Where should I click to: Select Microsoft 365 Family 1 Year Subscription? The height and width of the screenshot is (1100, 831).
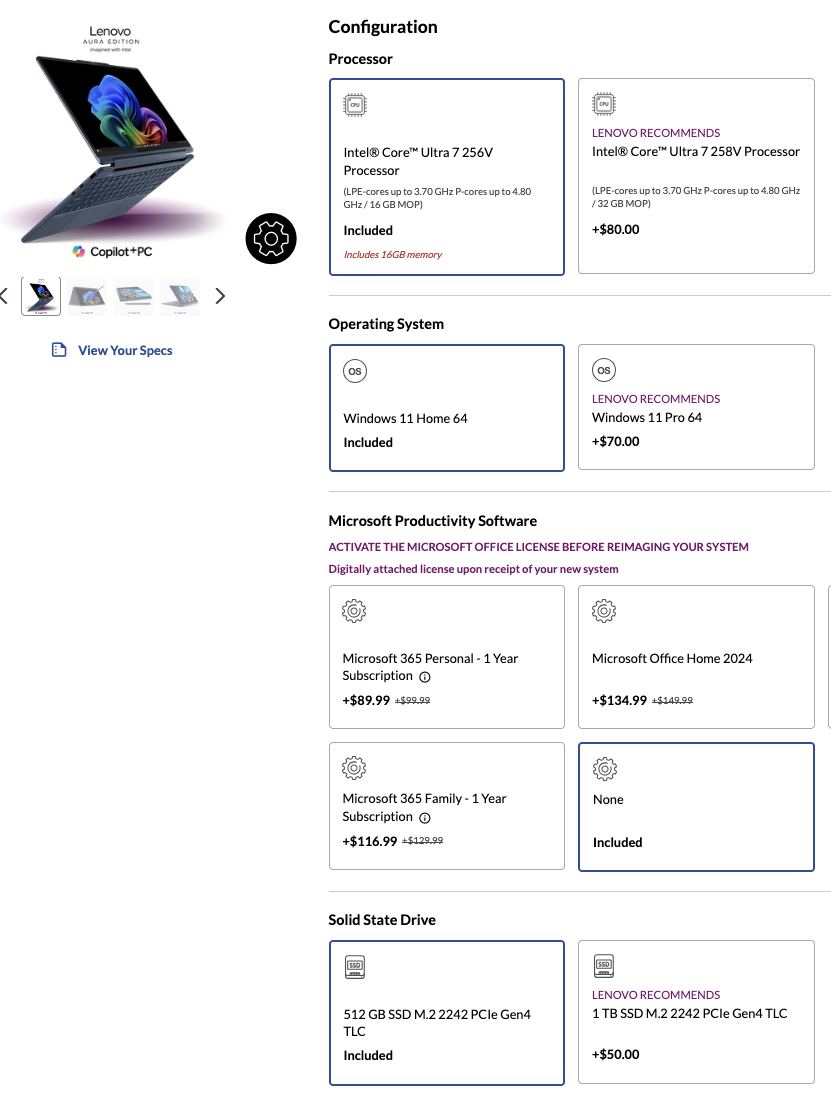pos(446,807)
